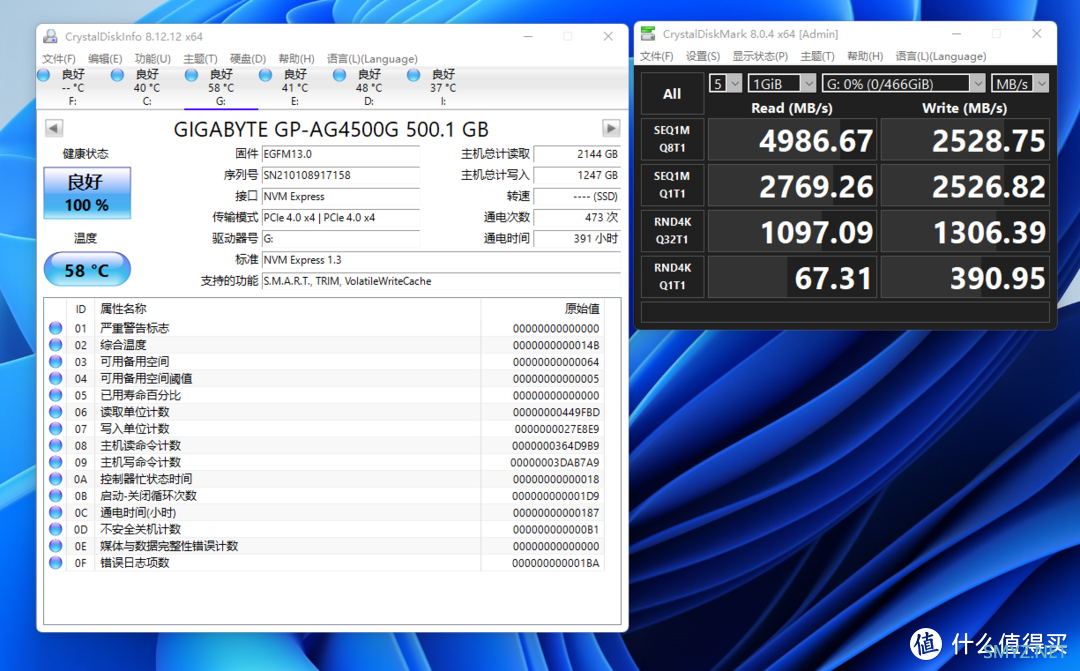Click the 属性名称 column header
This screenshot has width=1080, height=671.
pyautogui.click(x=123, y=309)
